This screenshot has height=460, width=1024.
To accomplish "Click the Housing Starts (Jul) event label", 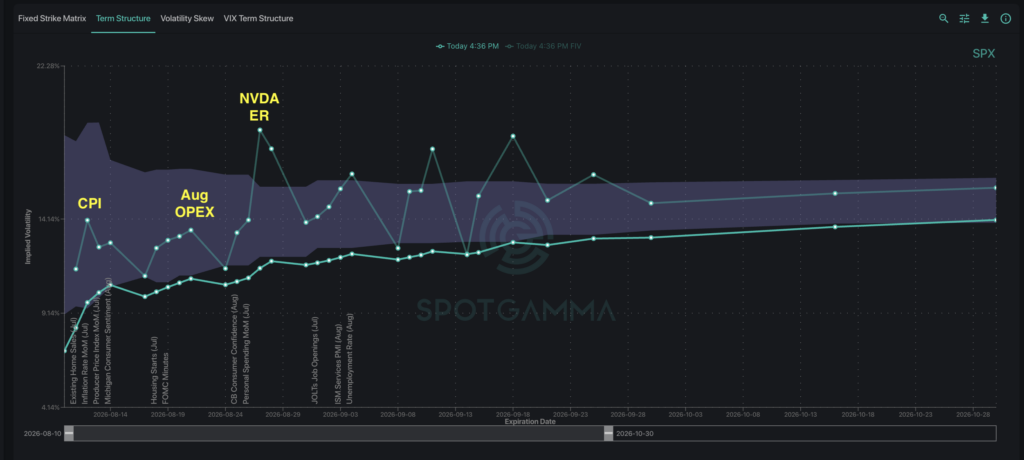I will pos(155,369).
